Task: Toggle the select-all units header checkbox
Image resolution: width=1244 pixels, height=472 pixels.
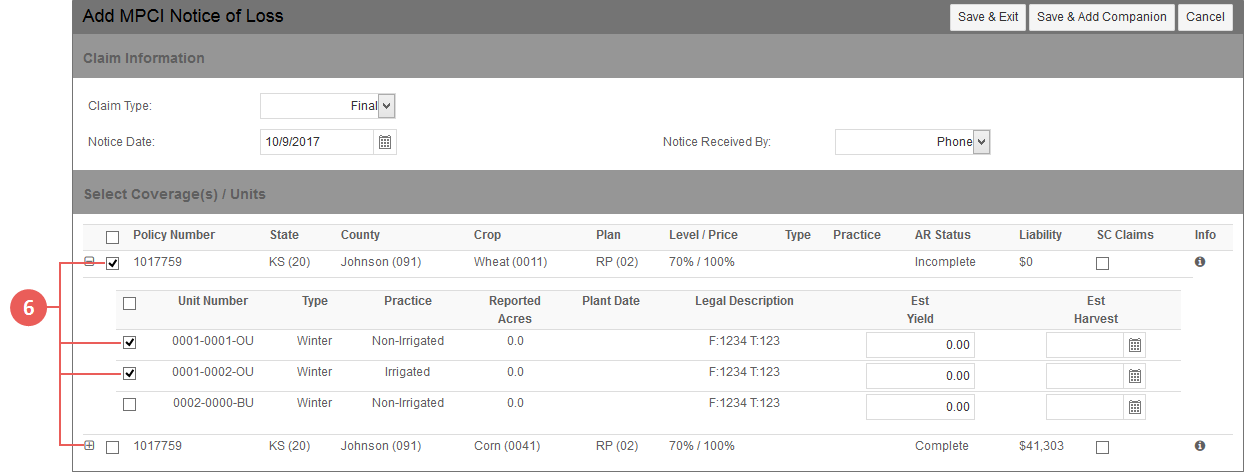Action: [x=129, y=303]
